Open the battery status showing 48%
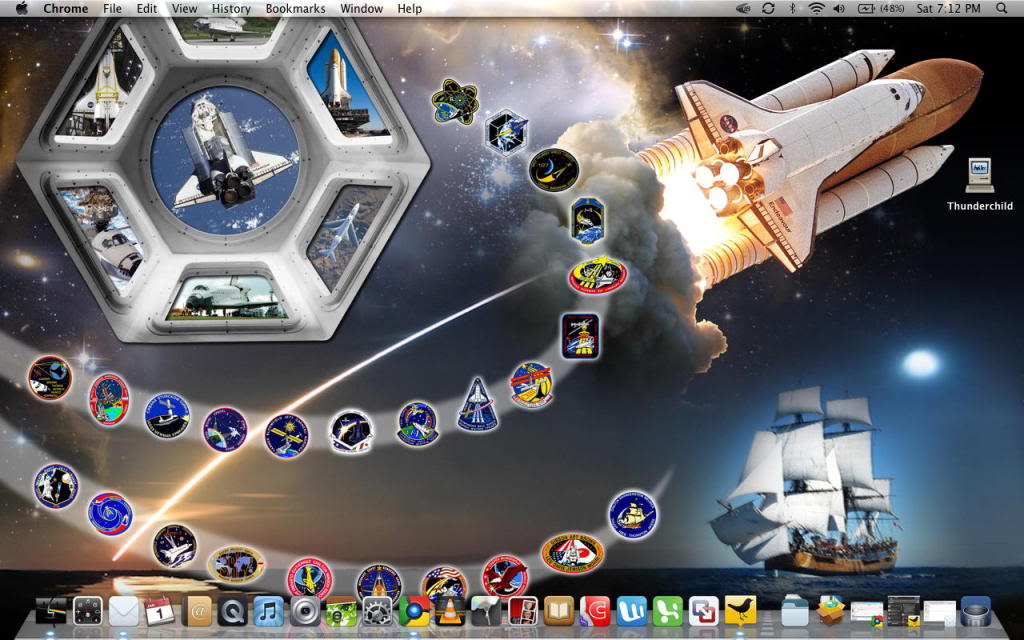Viewport: 1024px width, 640px height. coord(881,8)
